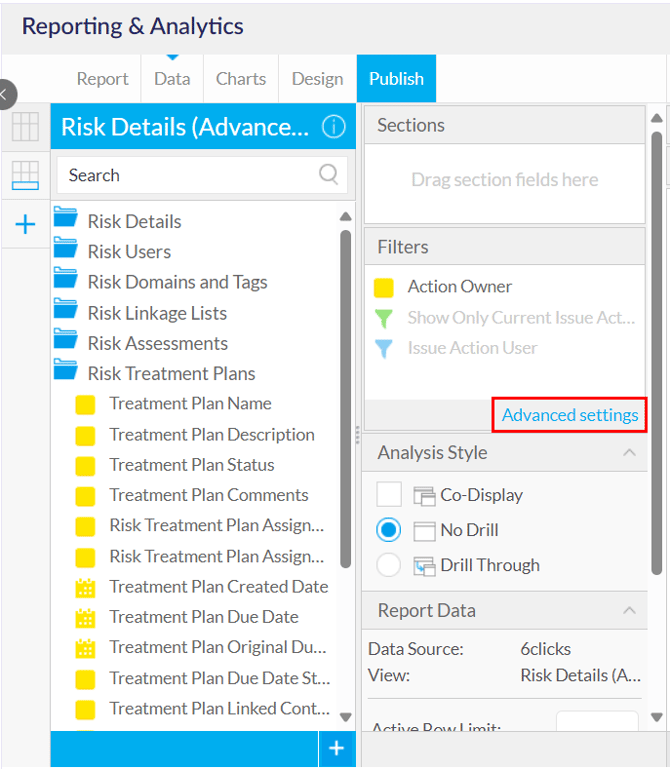Open Advanced settings link in Filters

(x=570, y=415)
